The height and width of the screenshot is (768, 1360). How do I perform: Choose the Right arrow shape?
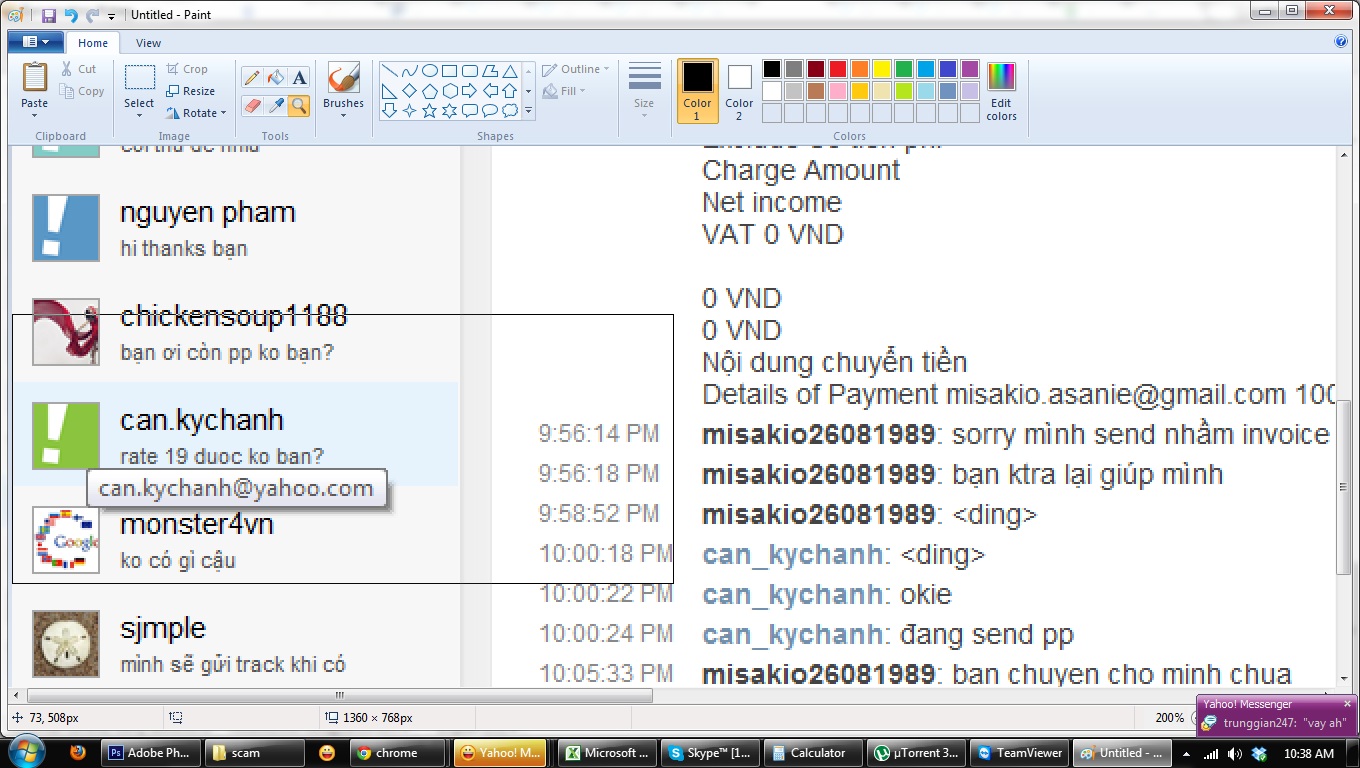[470, 91]
